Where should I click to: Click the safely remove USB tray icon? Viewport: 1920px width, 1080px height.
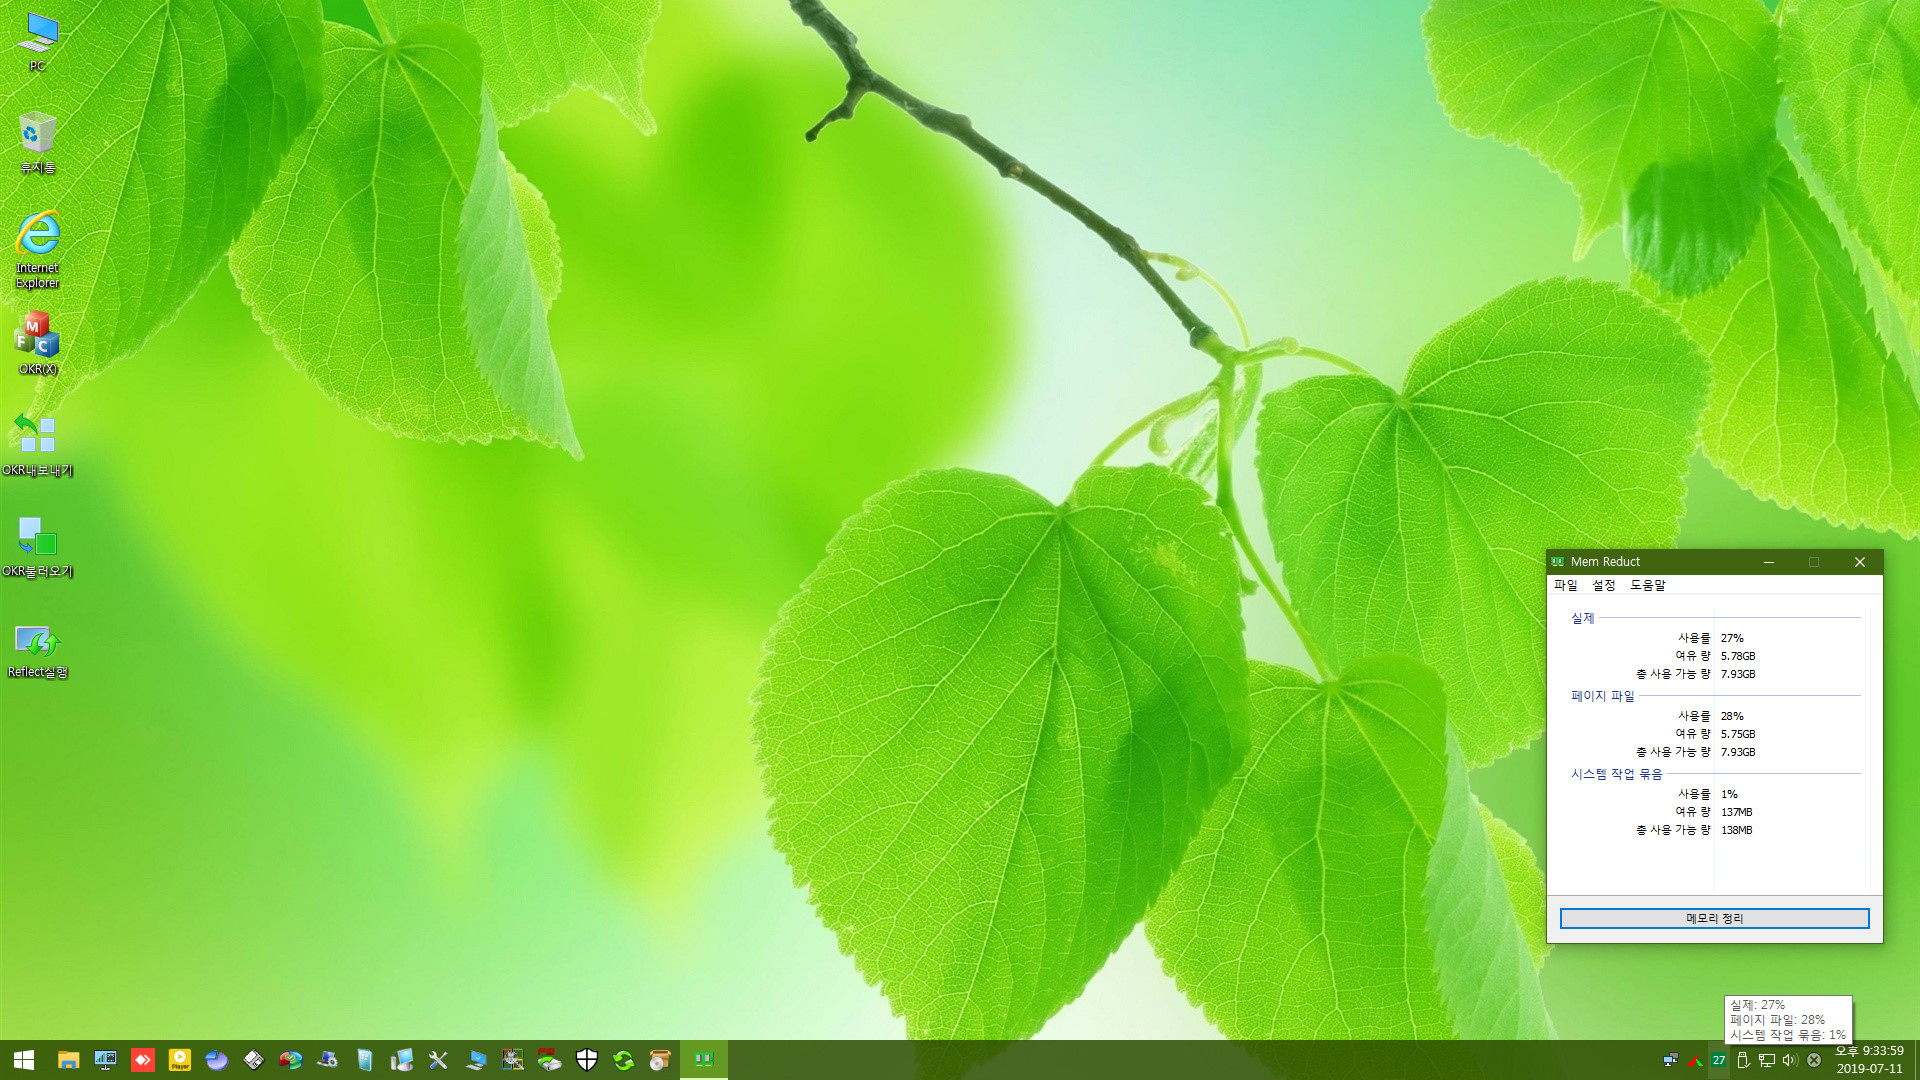coord(1743,1060)
